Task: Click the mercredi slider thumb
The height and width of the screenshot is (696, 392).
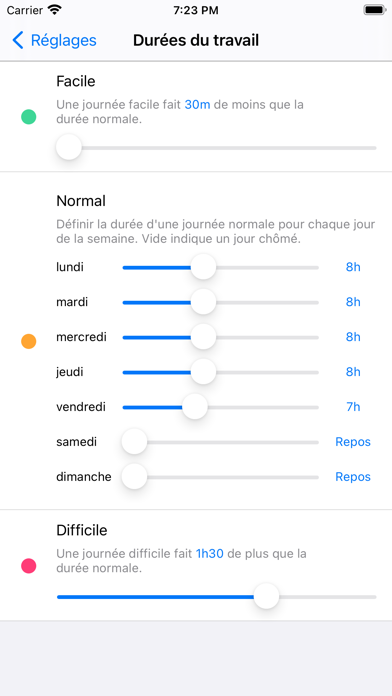Action: (x=203, y=337)
